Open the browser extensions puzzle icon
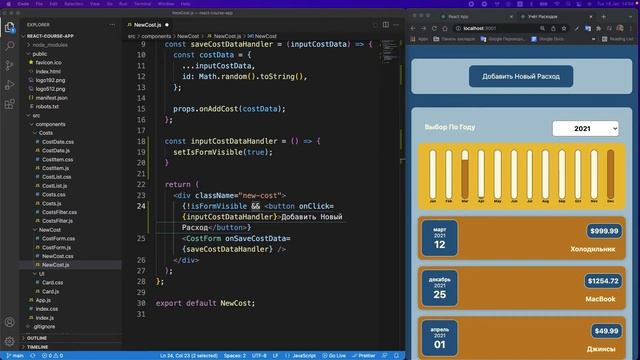Viewport: 640px width, 360px height. coord(598,28)
